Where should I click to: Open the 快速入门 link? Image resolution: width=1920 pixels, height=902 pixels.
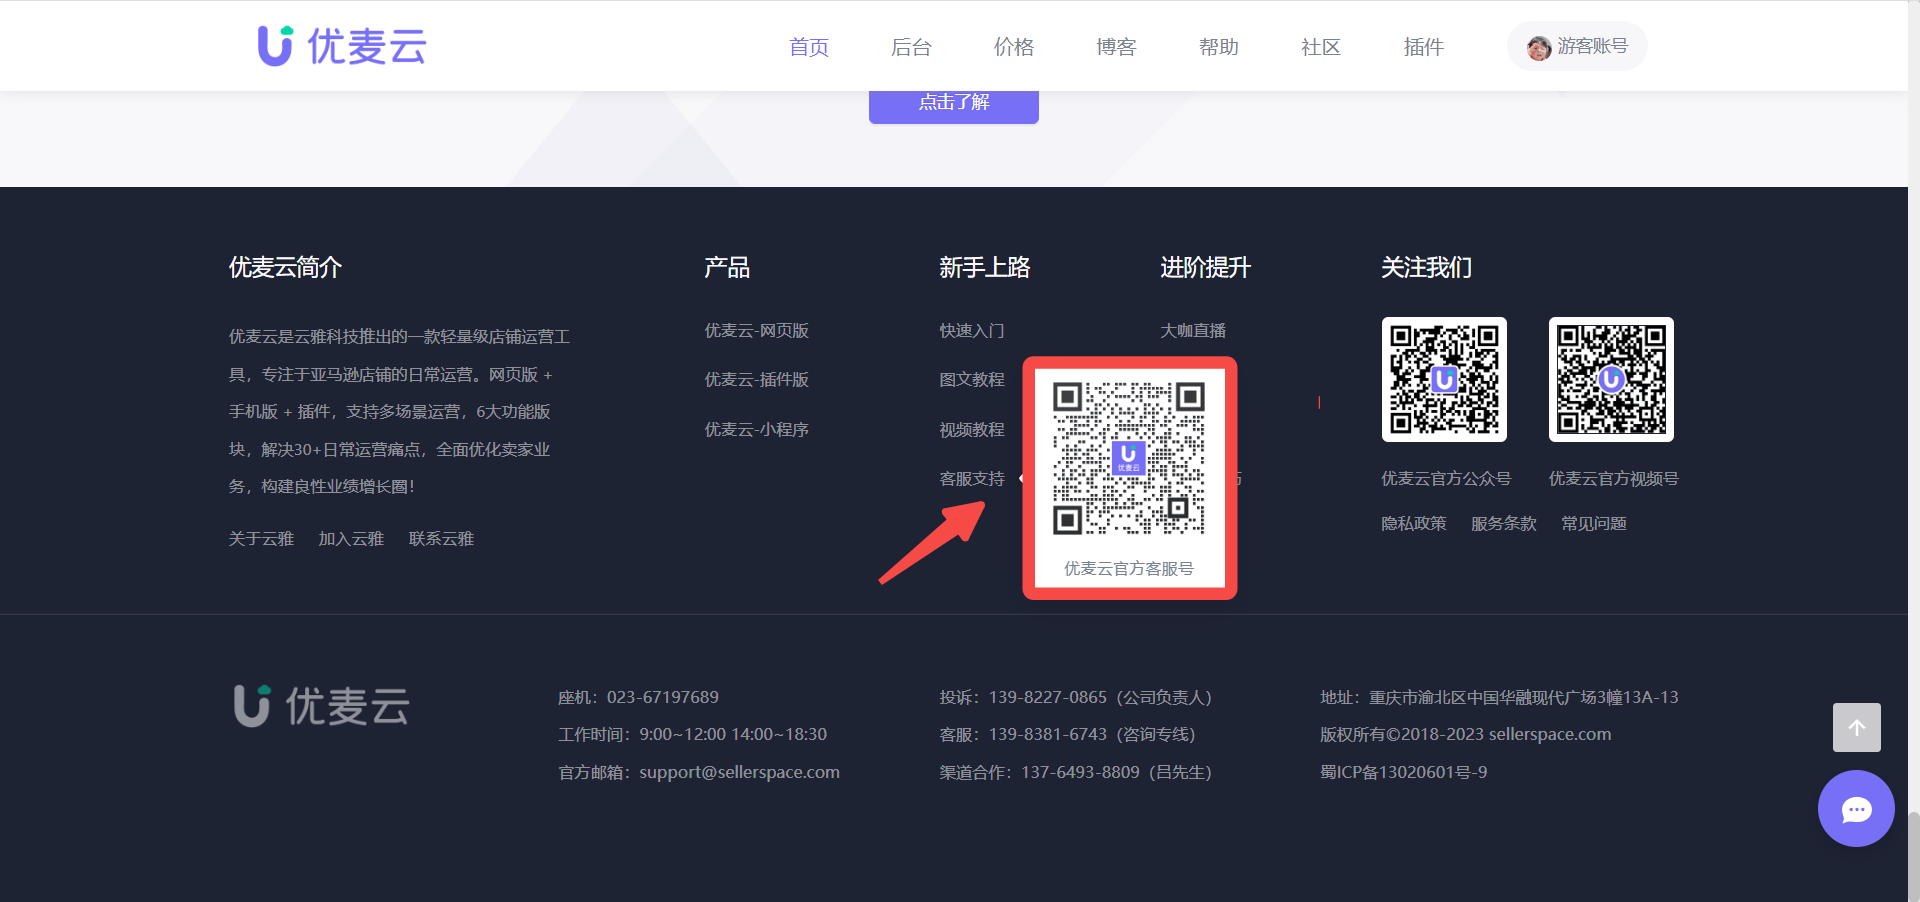972,330
